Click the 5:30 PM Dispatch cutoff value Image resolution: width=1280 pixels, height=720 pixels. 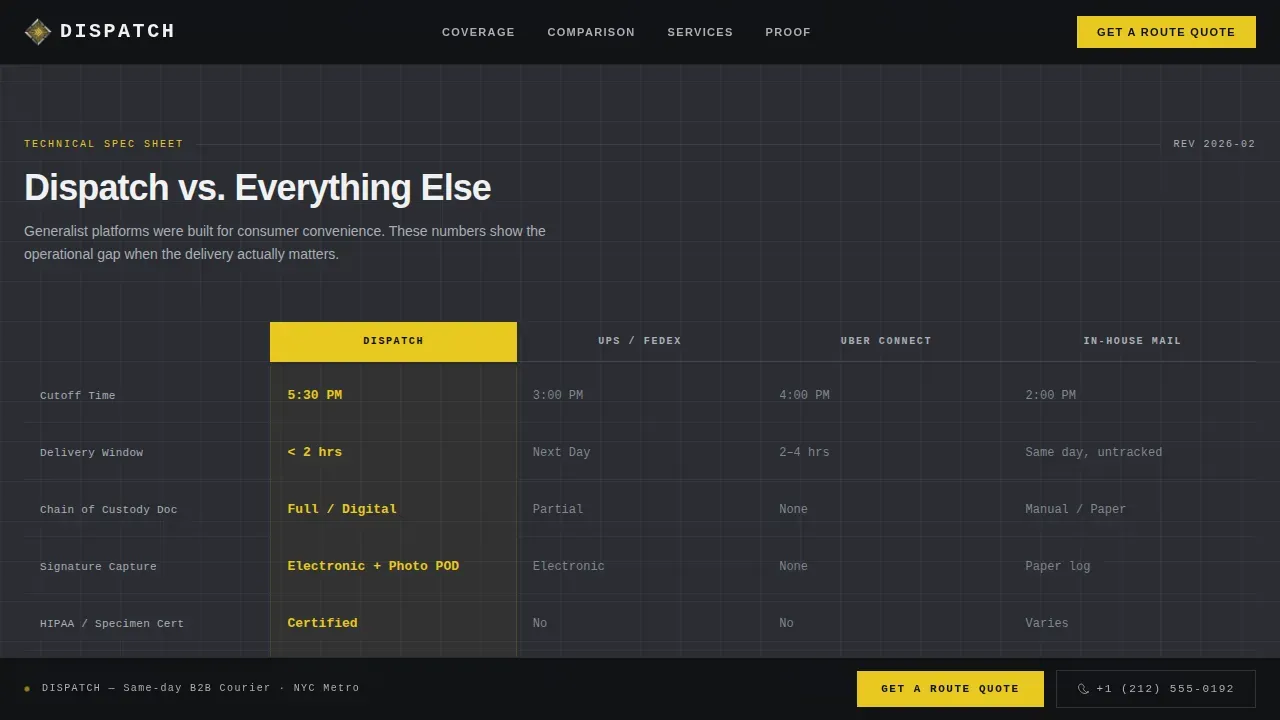(x=314, y=395)
